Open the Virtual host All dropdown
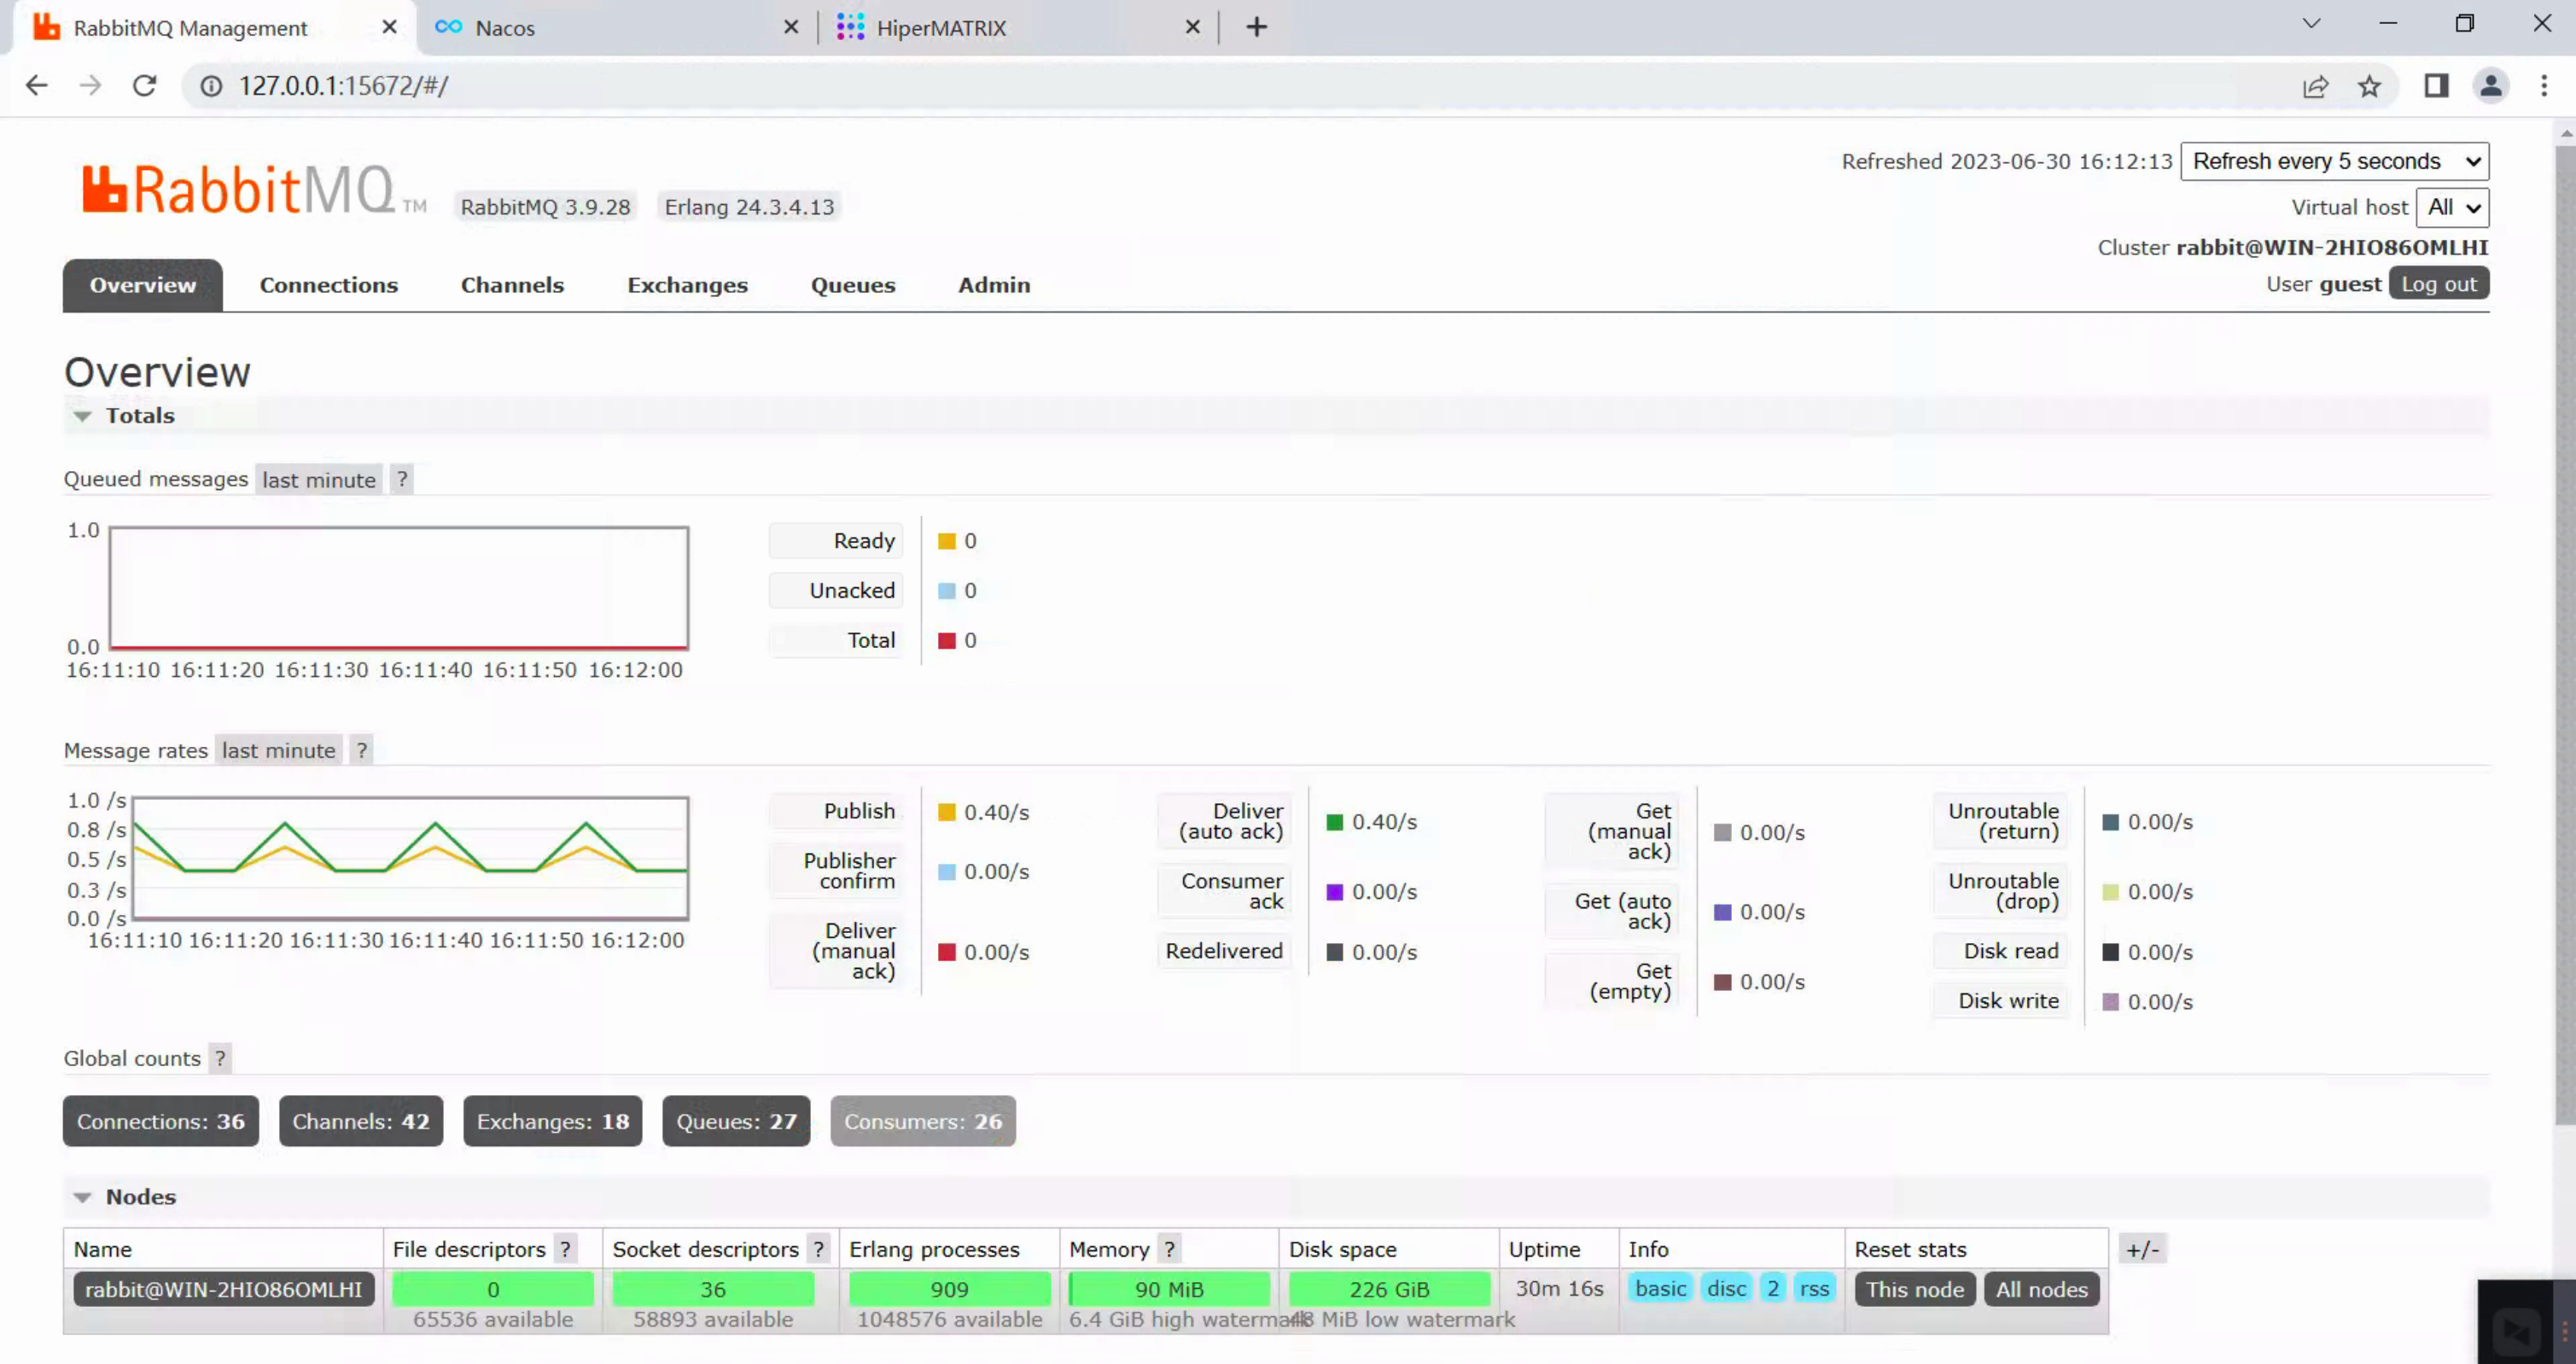The height and width of the screenshot is (1364, 2576). click(x=2453, y=207)
